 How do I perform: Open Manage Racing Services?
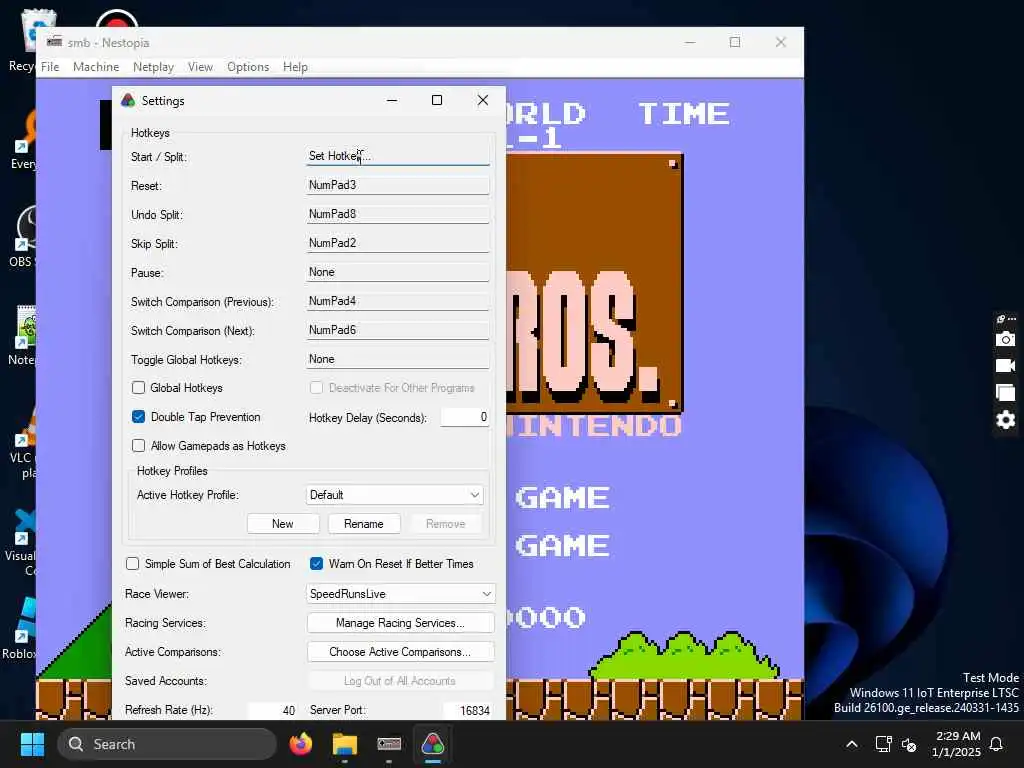point(400,623)
